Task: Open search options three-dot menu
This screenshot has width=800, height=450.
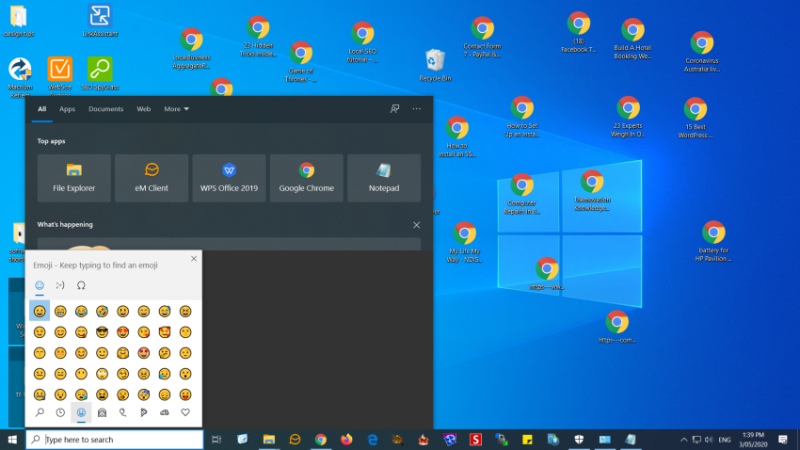Action: click(417, 109)
